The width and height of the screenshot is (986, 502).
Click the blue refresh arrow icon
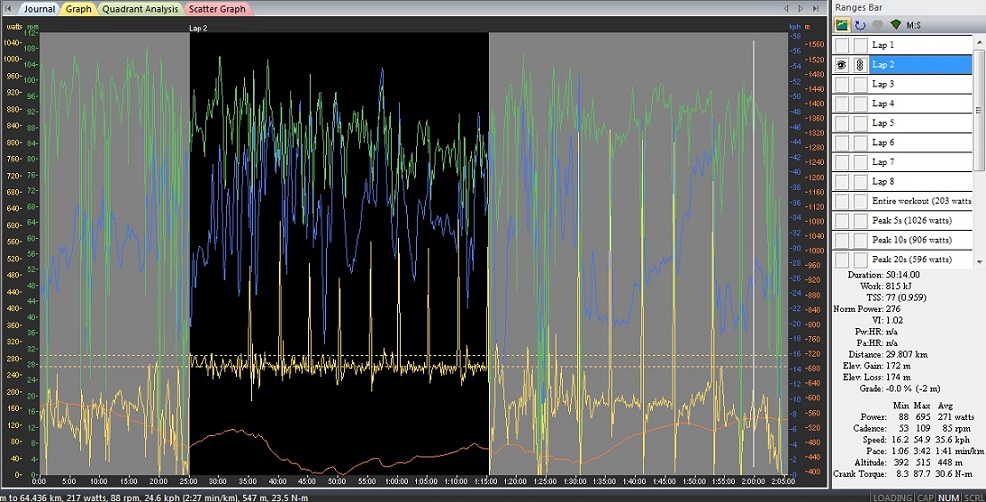[x=860, y=24]
